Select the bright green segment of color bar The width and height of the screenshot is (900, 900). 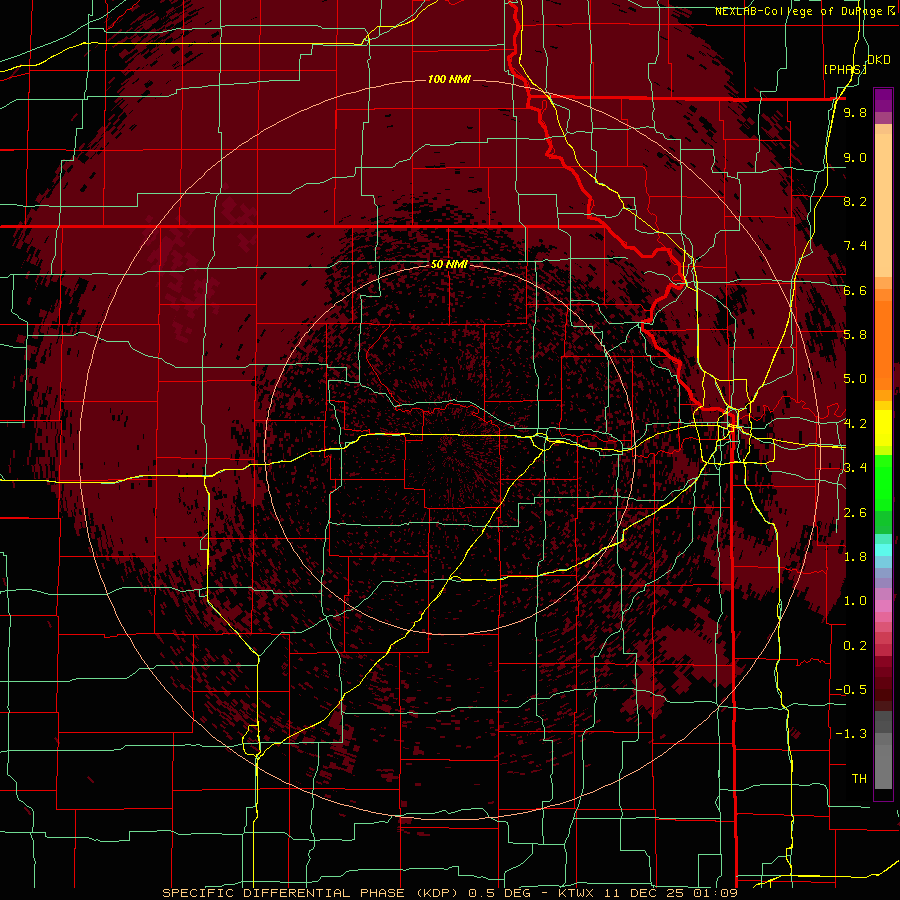coord(883,482)
